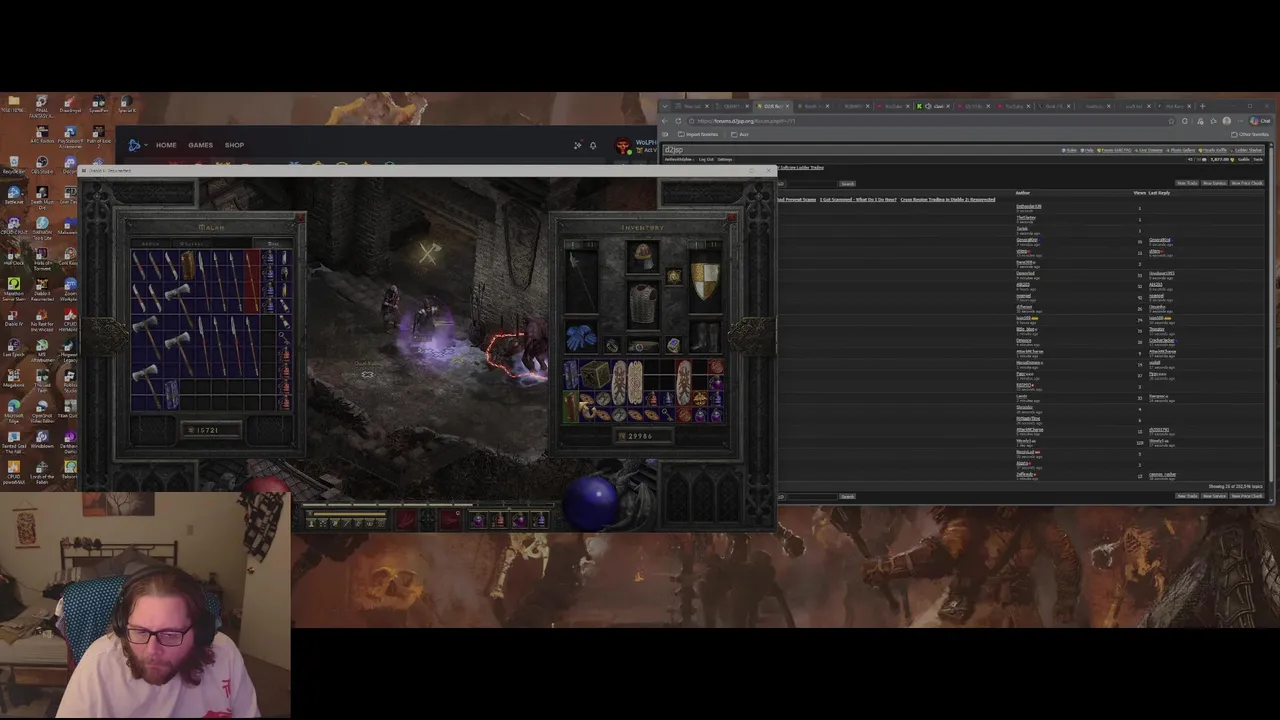The width and height of the screenshot is (1280, 720).
Task: Open the Recycle Bin desktop icon
Action: [x=14, y=164]
